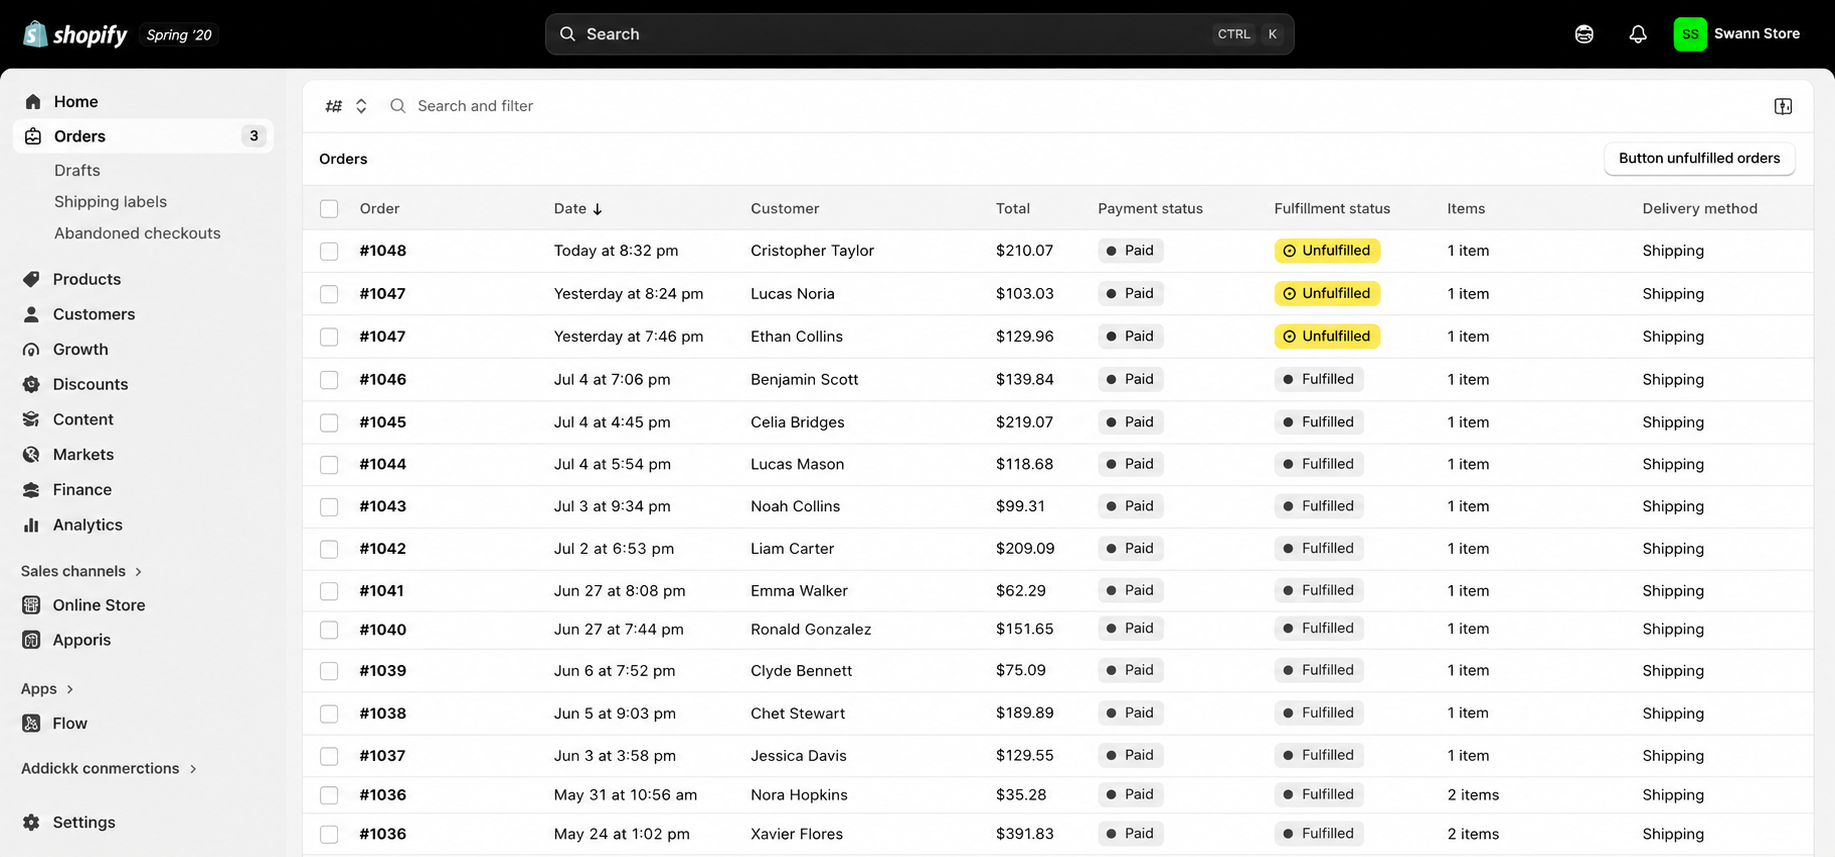Open the ## view selector dropdown
This screenshot has height=857, width=1835.
(x=346, y=106)
